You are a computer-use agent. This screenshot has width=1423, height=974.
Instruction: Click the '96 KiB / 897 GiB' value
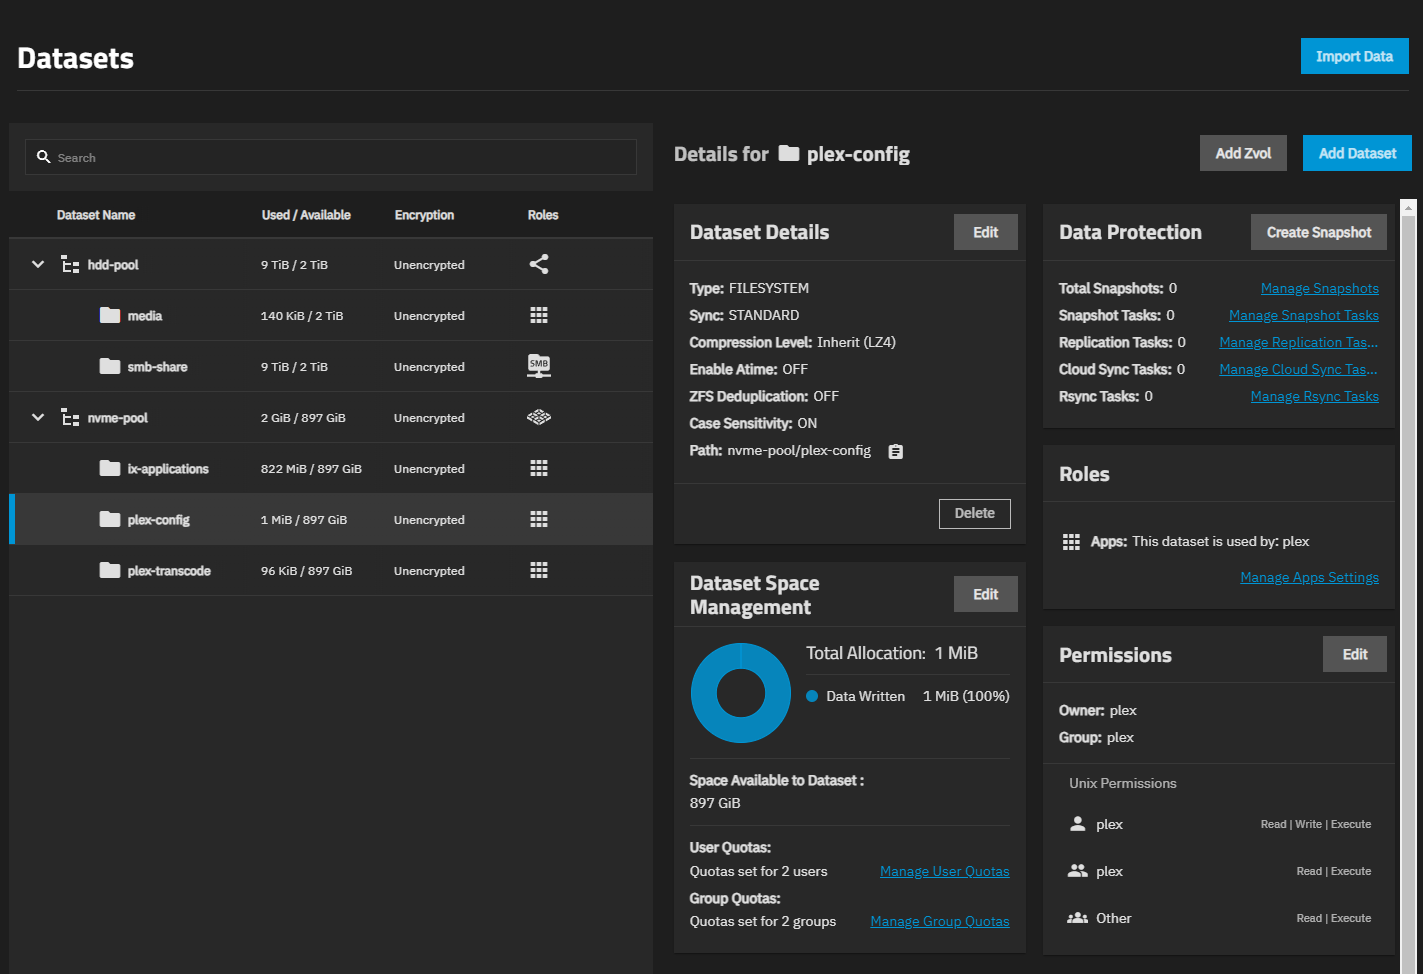(306, 571)
